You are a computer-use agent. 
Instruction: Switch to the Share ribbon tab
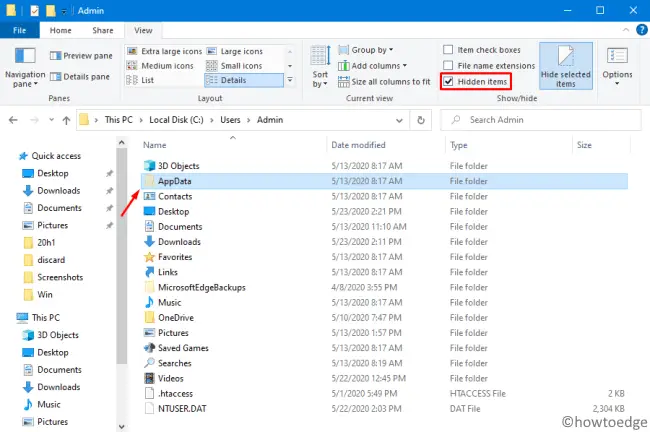coord(103,30)
